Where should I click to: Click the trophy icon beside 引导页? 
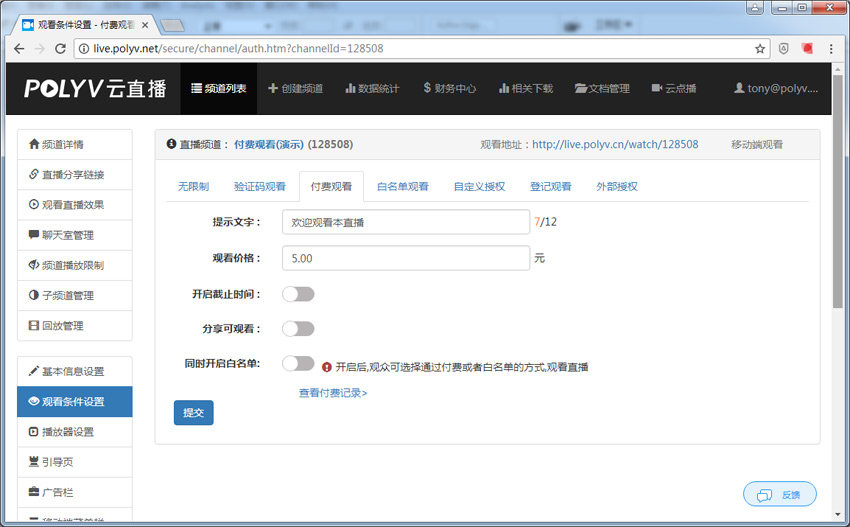(35, 462)
